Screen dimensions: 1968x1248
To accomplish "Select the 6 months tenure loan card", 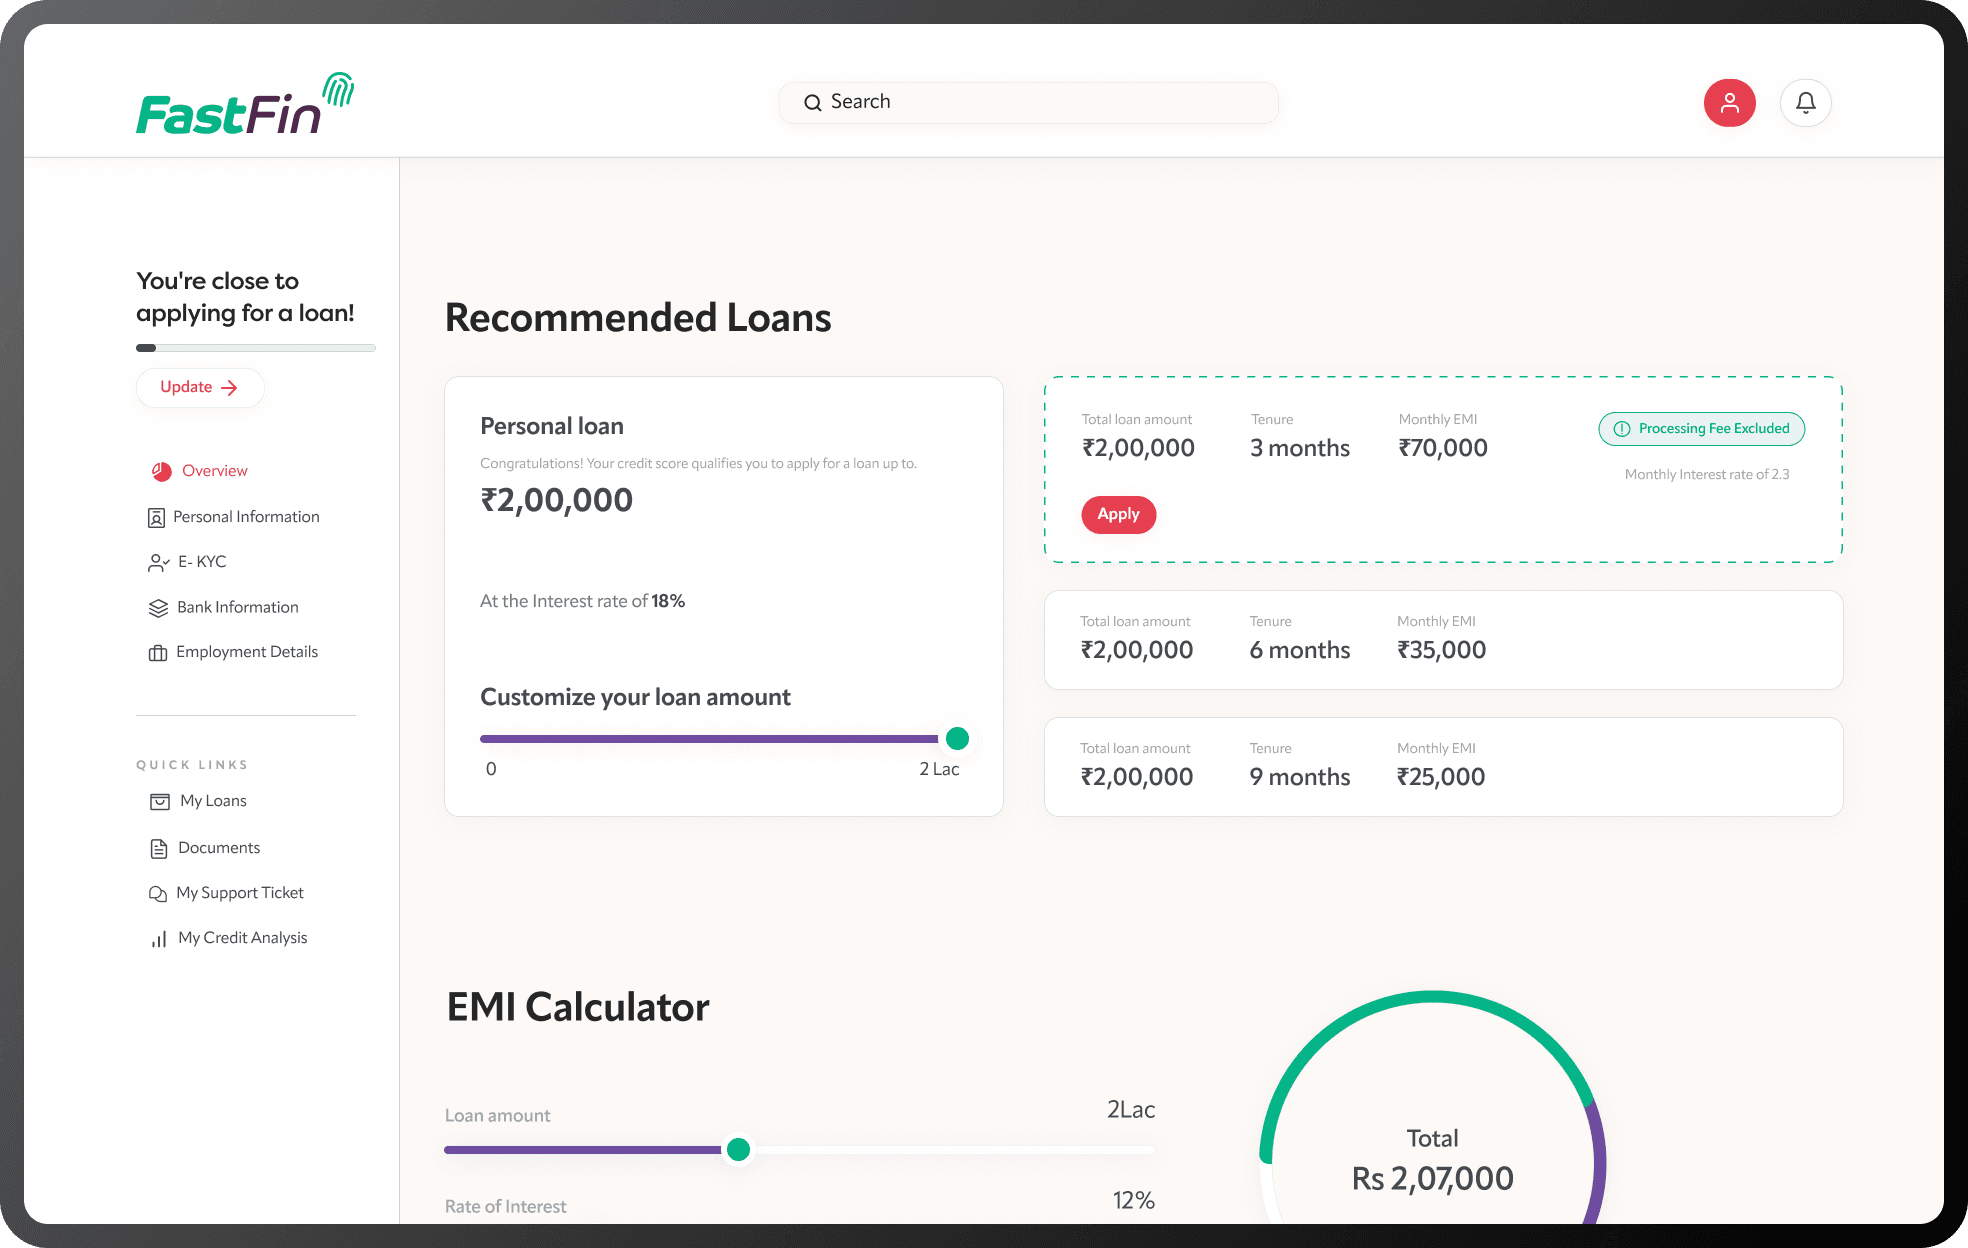I will point(1442,640).
